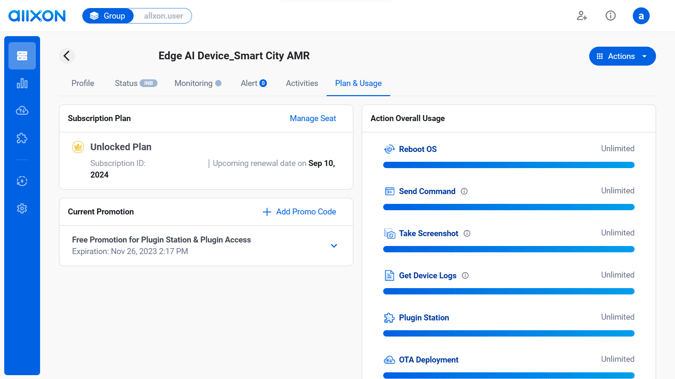Open the devices list sidebar icon
675x379 pixels.
[x=22, y=56]
